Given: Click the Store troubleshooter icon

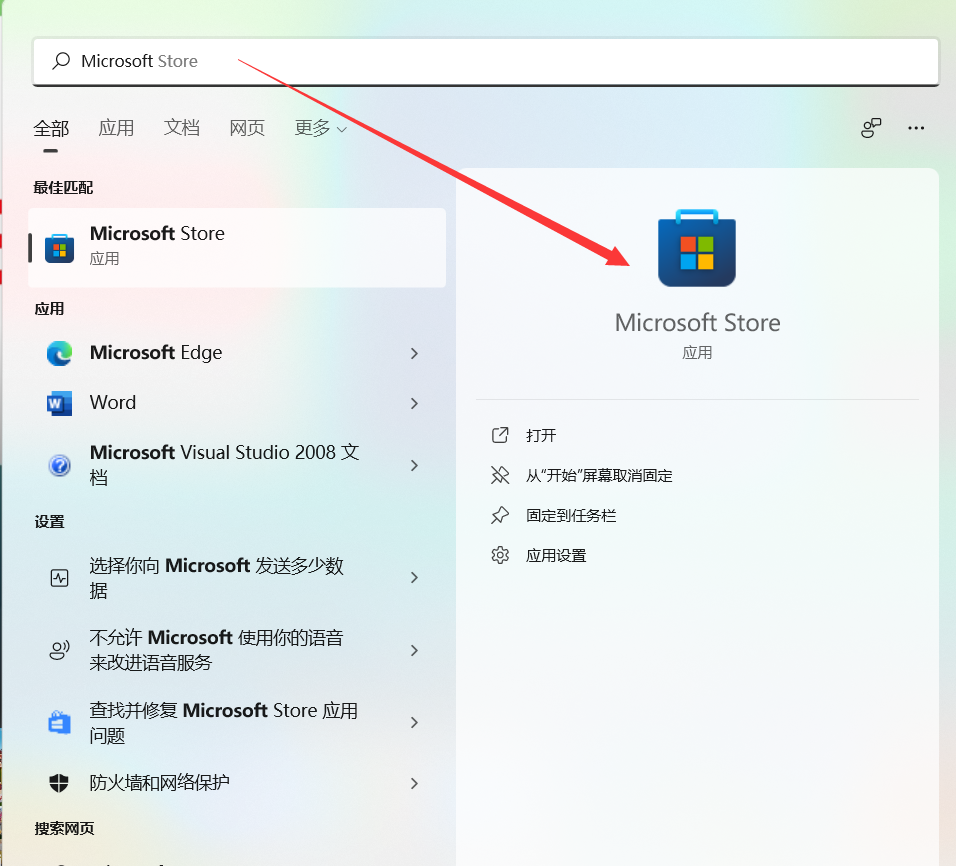Looking at the screenshot, I should point(59,723).
